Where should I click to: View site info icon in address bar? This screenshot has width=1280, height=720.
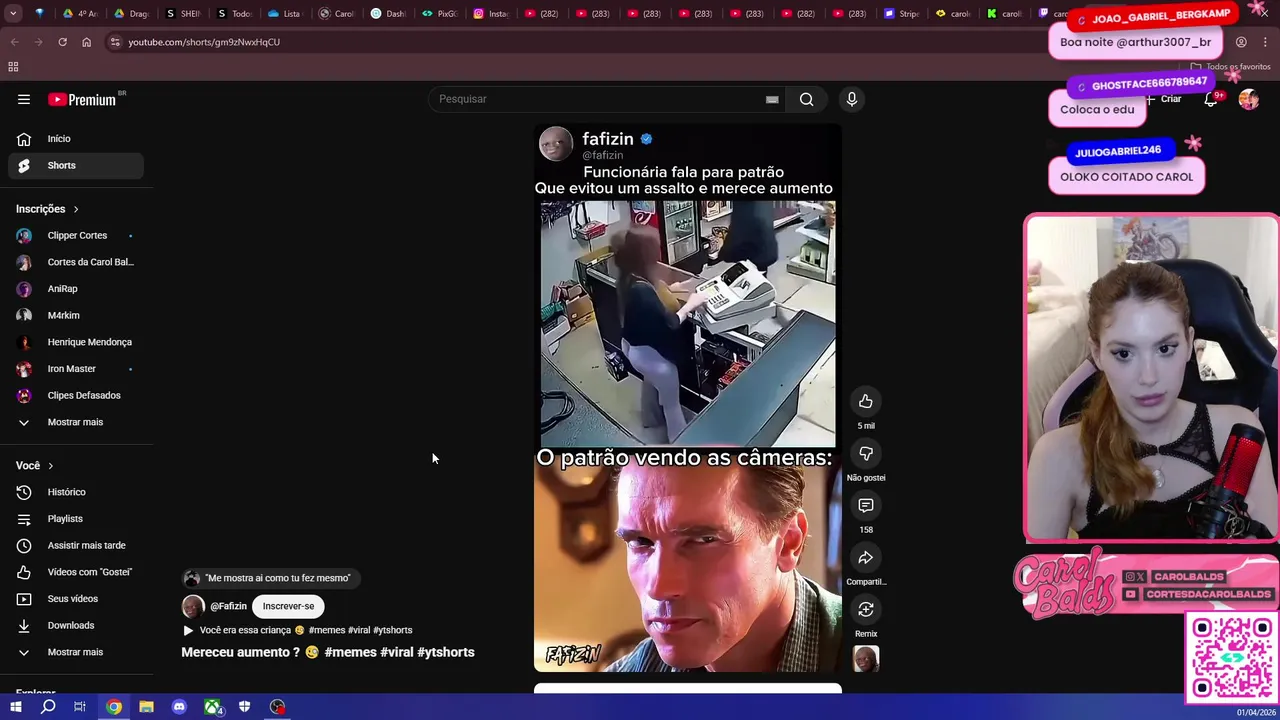click(x=115, y=42)
